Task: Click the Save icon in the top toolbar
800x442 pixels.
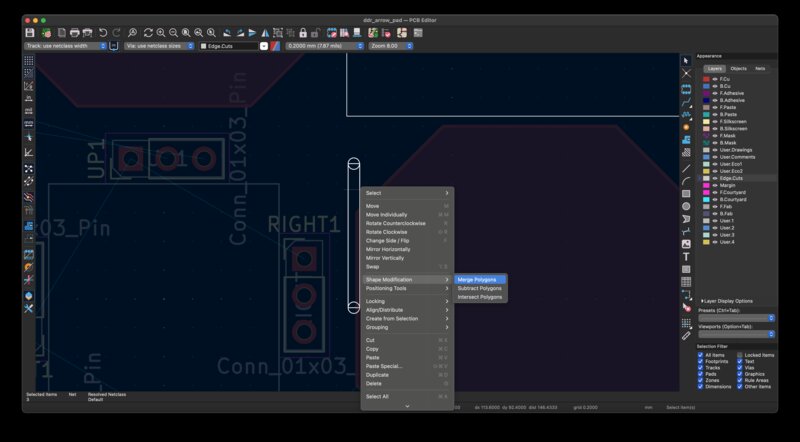Action: 30,33
